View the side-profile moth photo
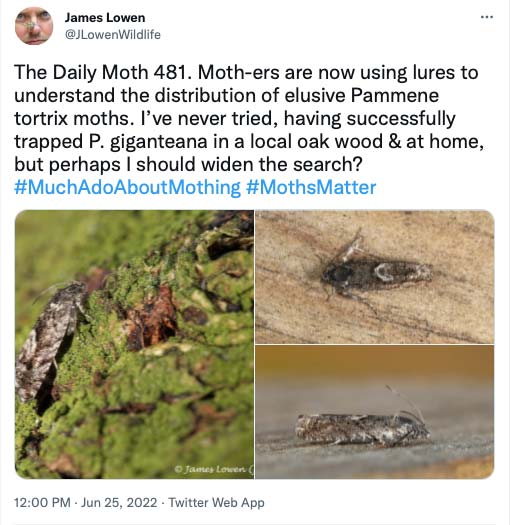510x525 pixels. click(375, 412)
